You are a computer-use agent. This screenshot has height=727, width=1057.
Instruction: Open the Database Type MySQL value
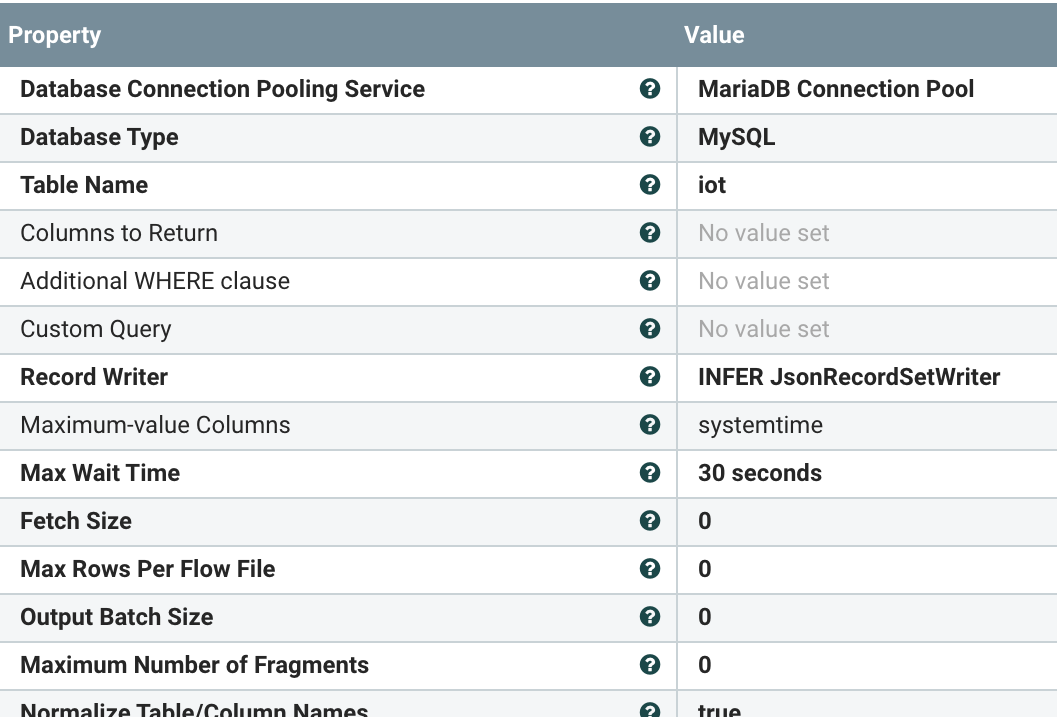[x=736, y=137]
